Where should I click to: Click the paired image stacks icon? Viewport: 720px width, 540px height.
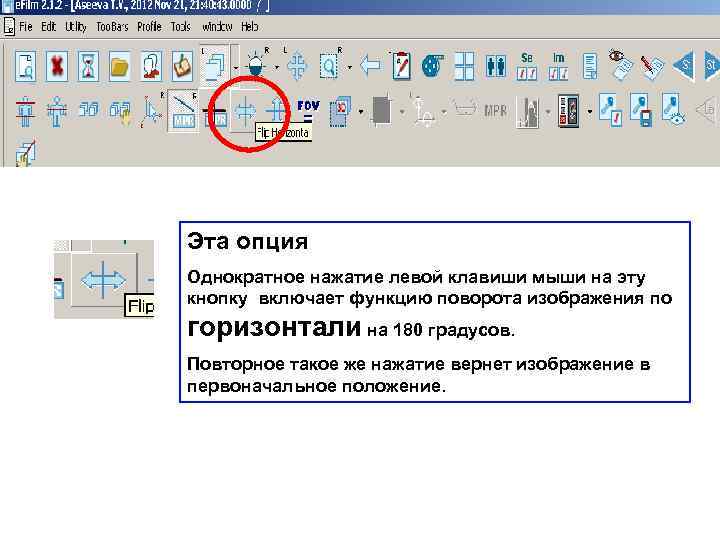click(x=88, y=110)
